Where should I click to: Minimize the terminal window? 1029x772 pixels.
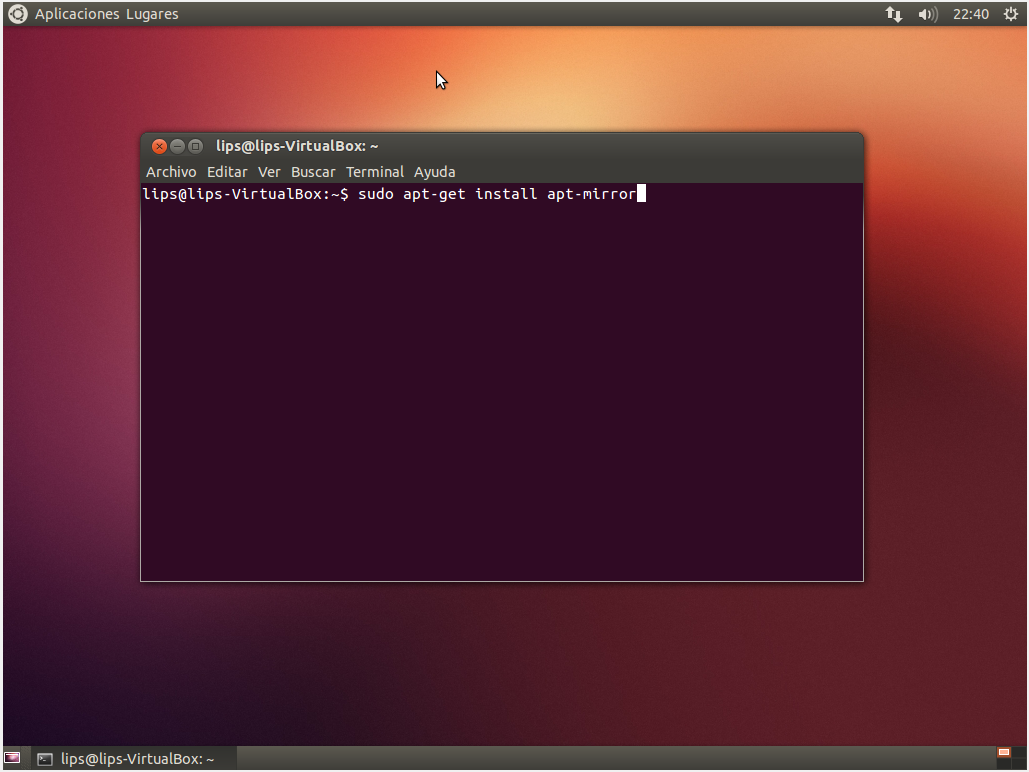[177, 146]
